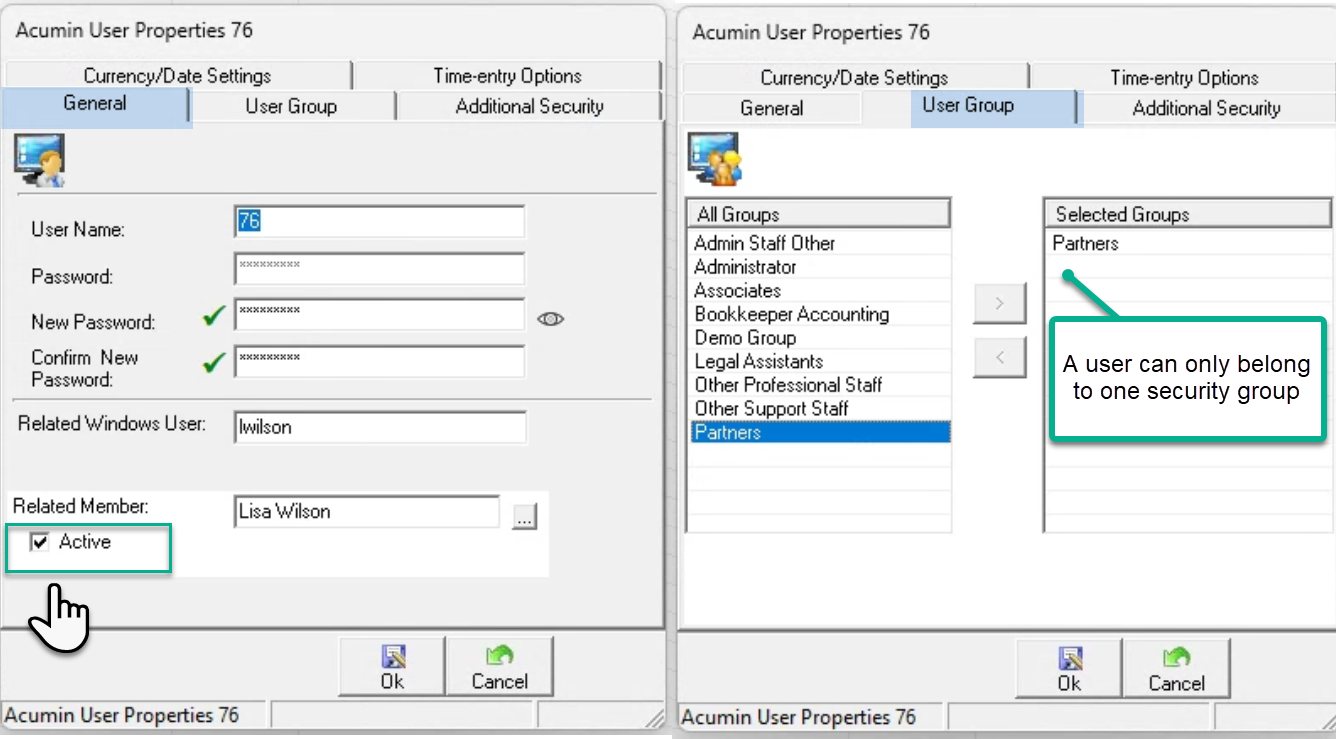Click the user monitor icon in General tab
This screenshot has height=739, width=1336.
tap(40, 161)
